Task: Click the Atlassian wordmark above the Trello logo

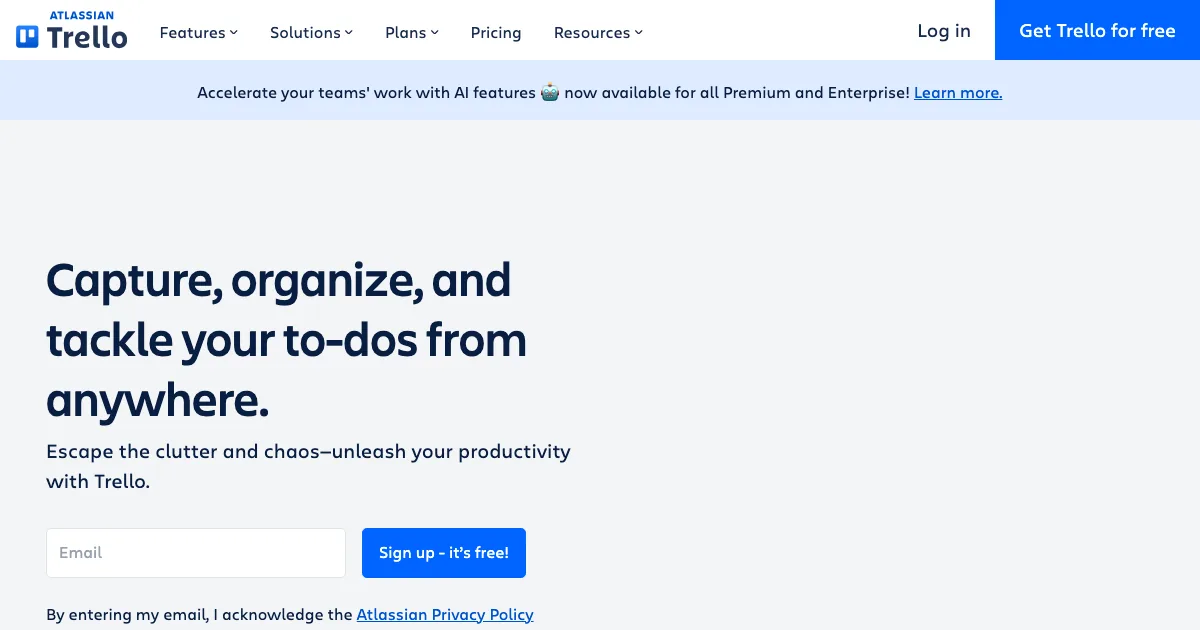Action: [x=81, y=15]
